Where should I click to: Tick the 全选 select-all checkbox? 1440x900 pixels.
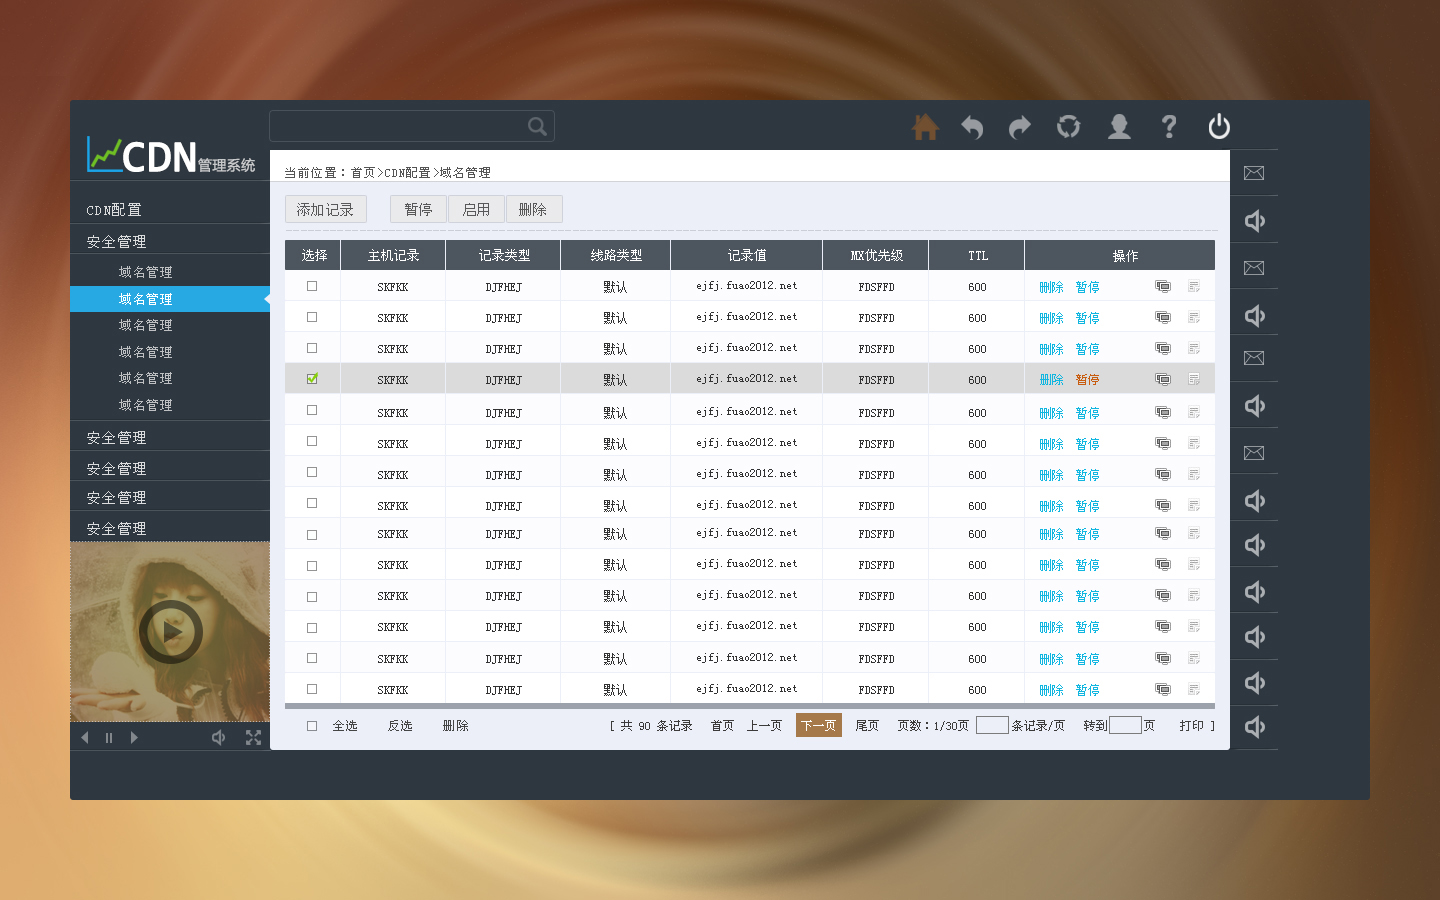[312, 726]
